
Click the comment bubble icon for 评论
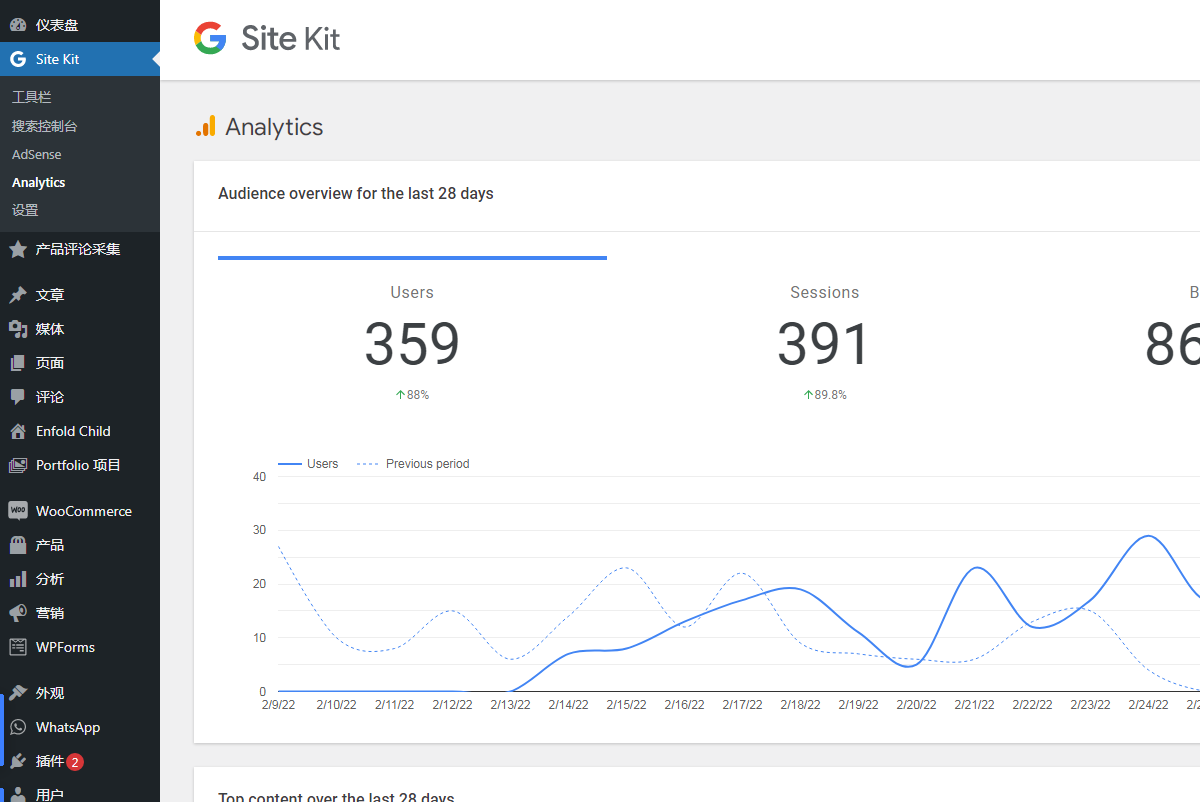[18, 397]
